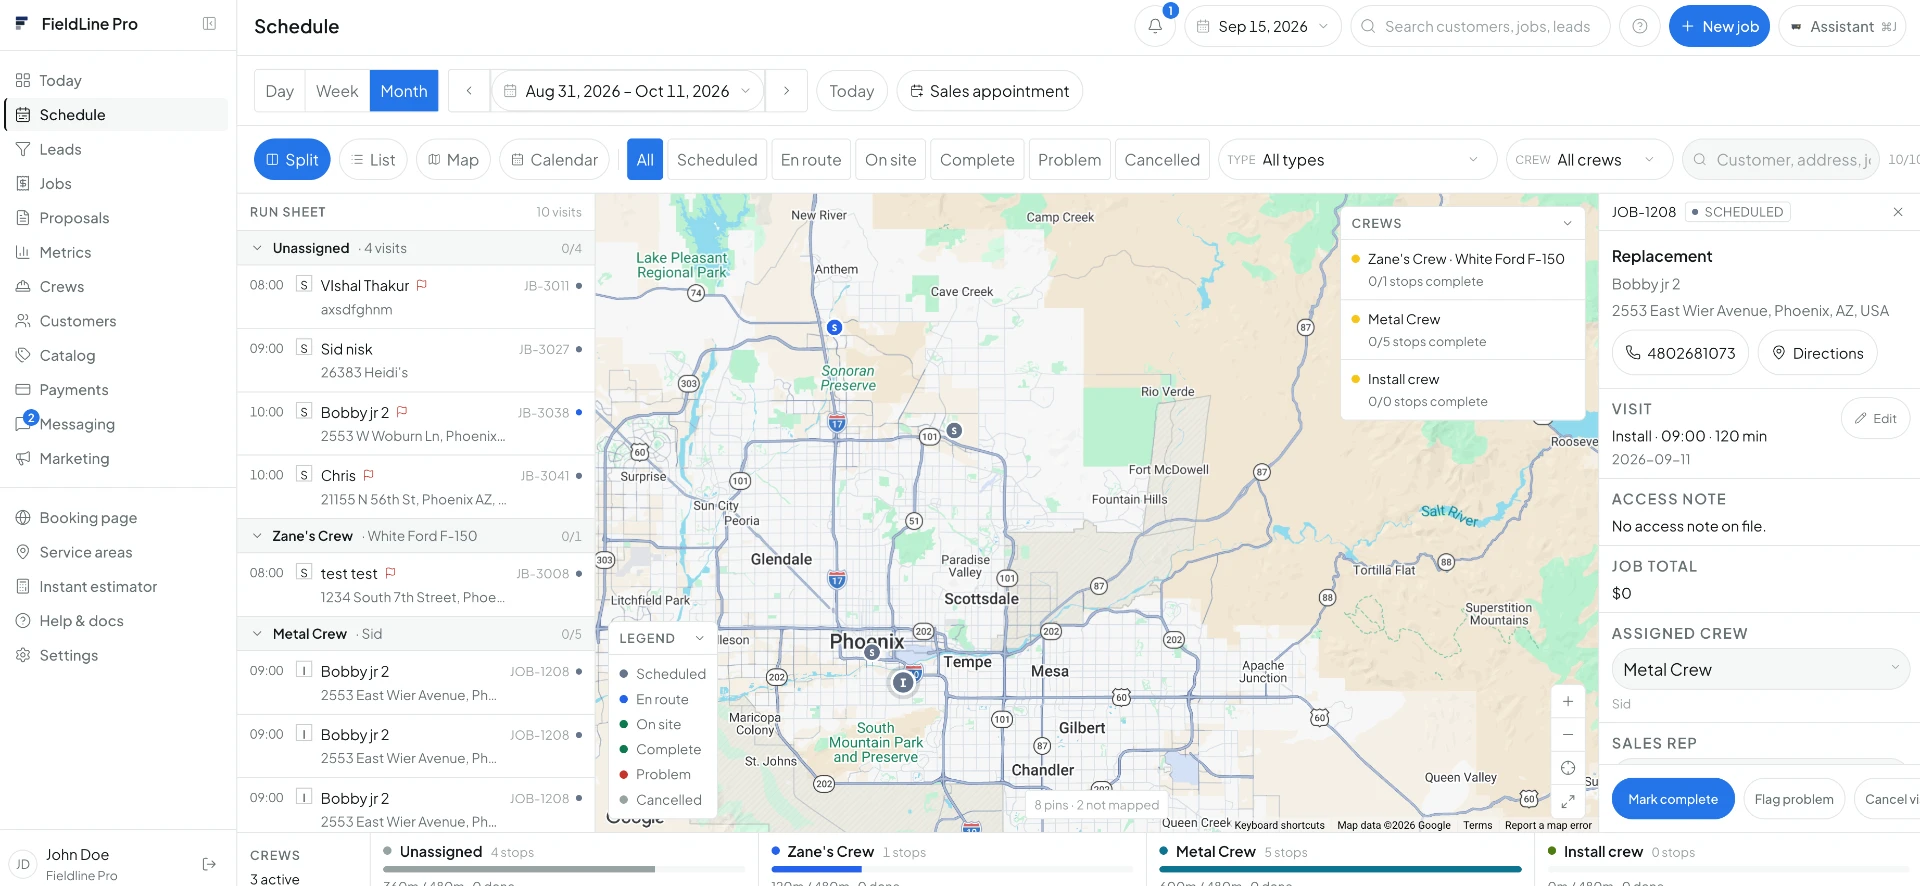Image resolution: width=1920 pixels, height=886 pixels.
Task: Switch to List view
Action: click(x=374, y=160)
